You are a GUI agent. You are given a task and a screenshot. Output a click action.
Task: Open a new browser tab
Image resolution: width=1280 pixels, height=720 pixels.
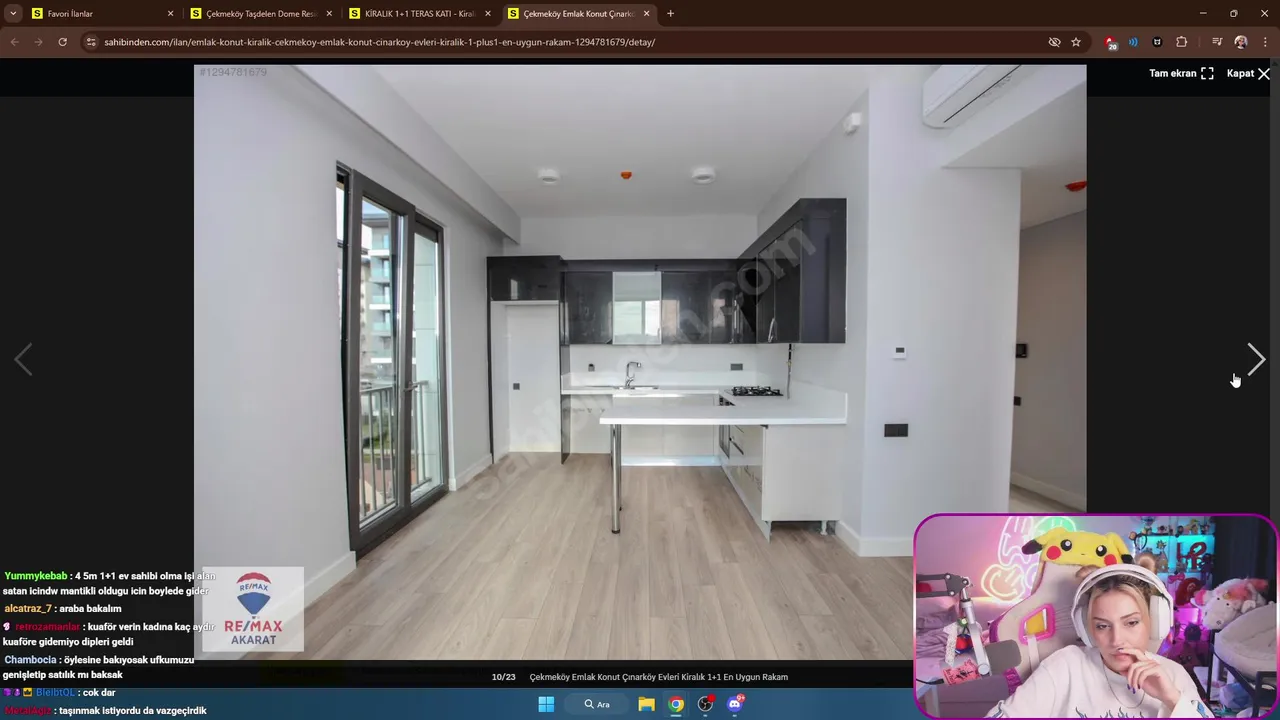670,14
